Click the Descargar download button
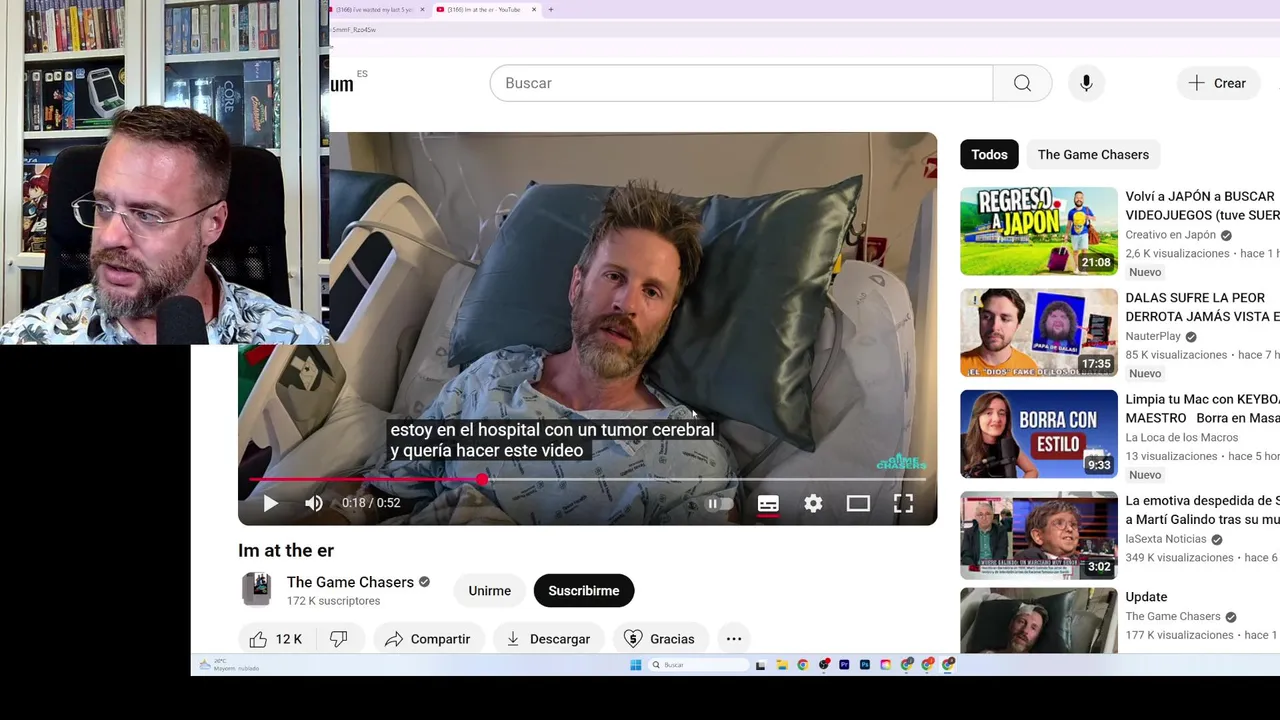Image resolution: width=1280 pixels, height=720 pixels. (x=548, y=639)
